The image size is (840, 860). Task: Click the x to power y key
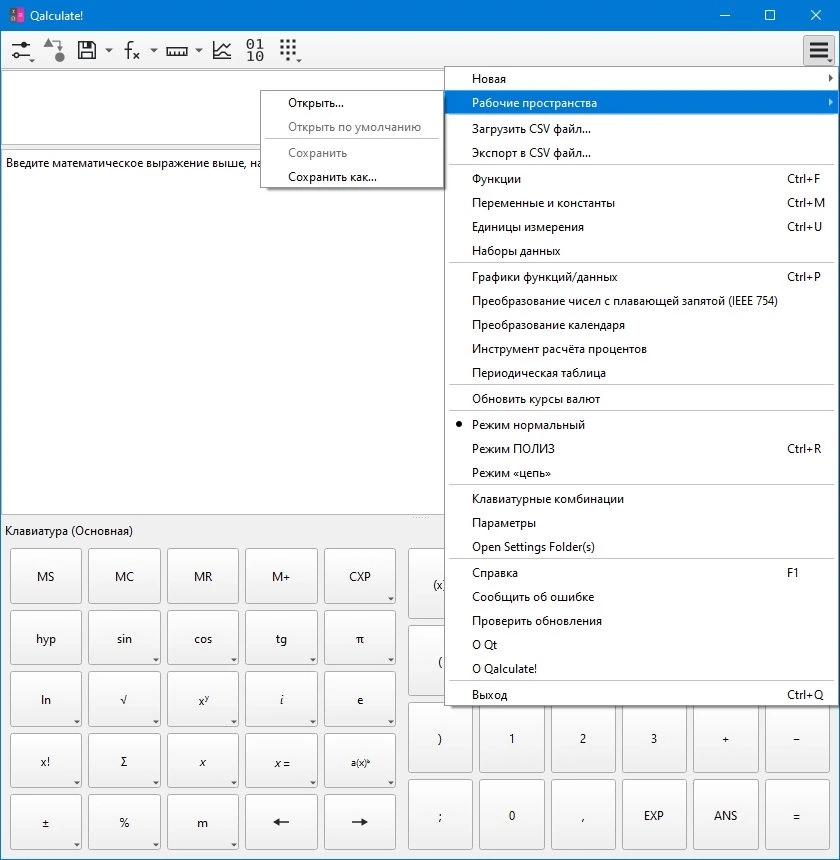coord(203,699)
